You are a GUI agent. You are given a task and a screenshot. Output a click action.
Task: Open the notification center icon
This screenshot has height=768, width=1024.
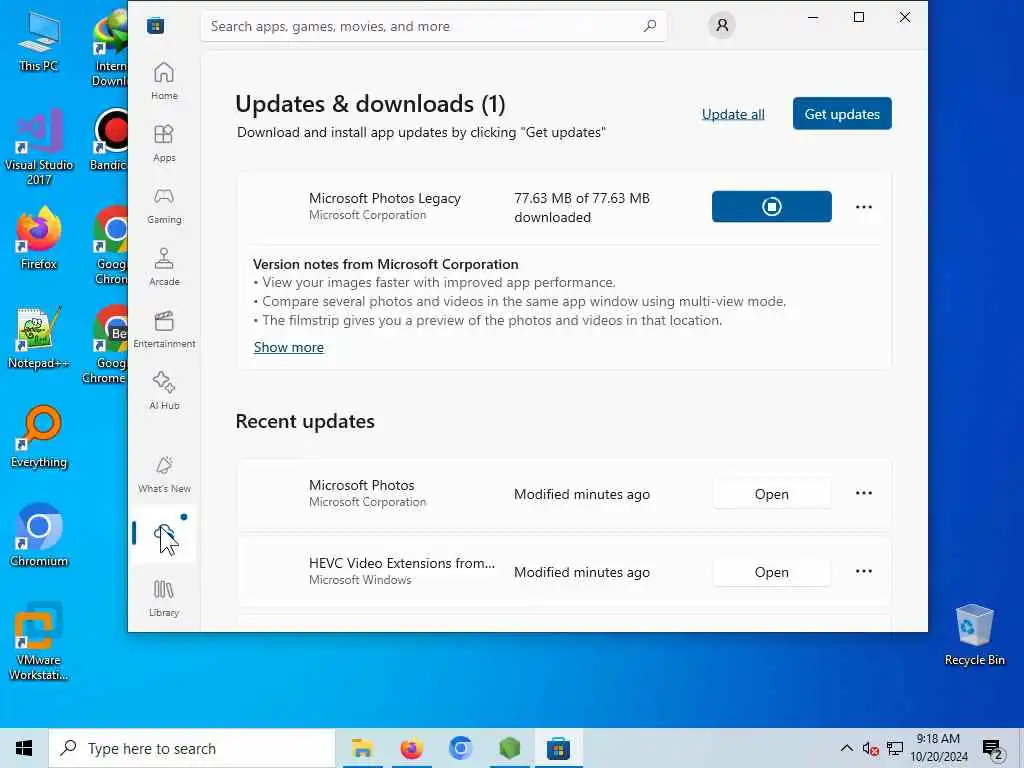click(993, 749)
